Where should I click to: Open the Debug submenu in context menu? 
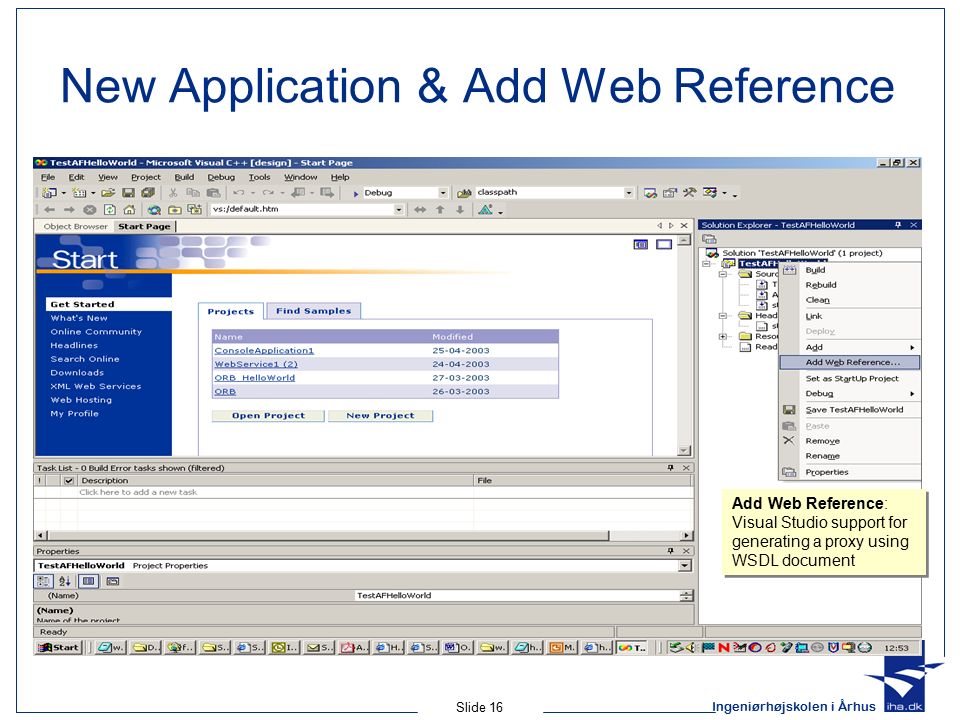click(850, 394)
